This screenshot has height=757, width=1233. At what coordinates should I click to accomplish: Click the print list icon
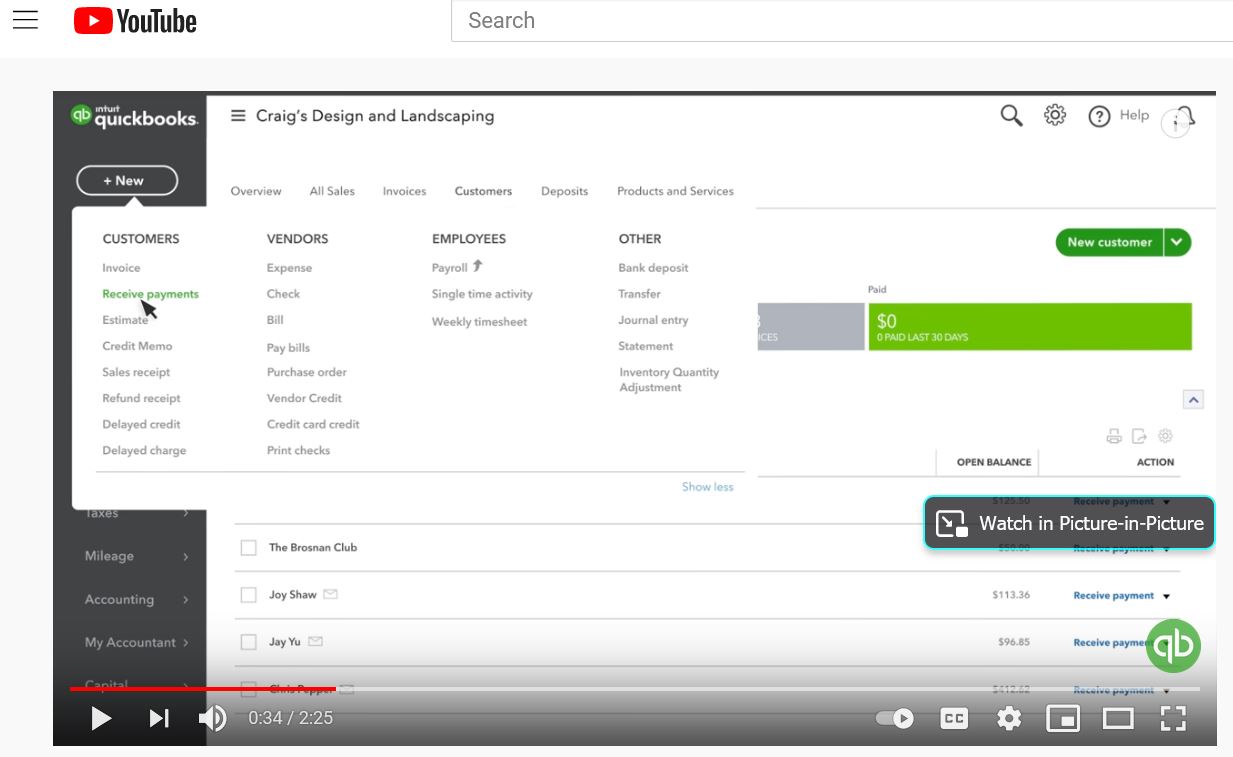click(1114, 436)
